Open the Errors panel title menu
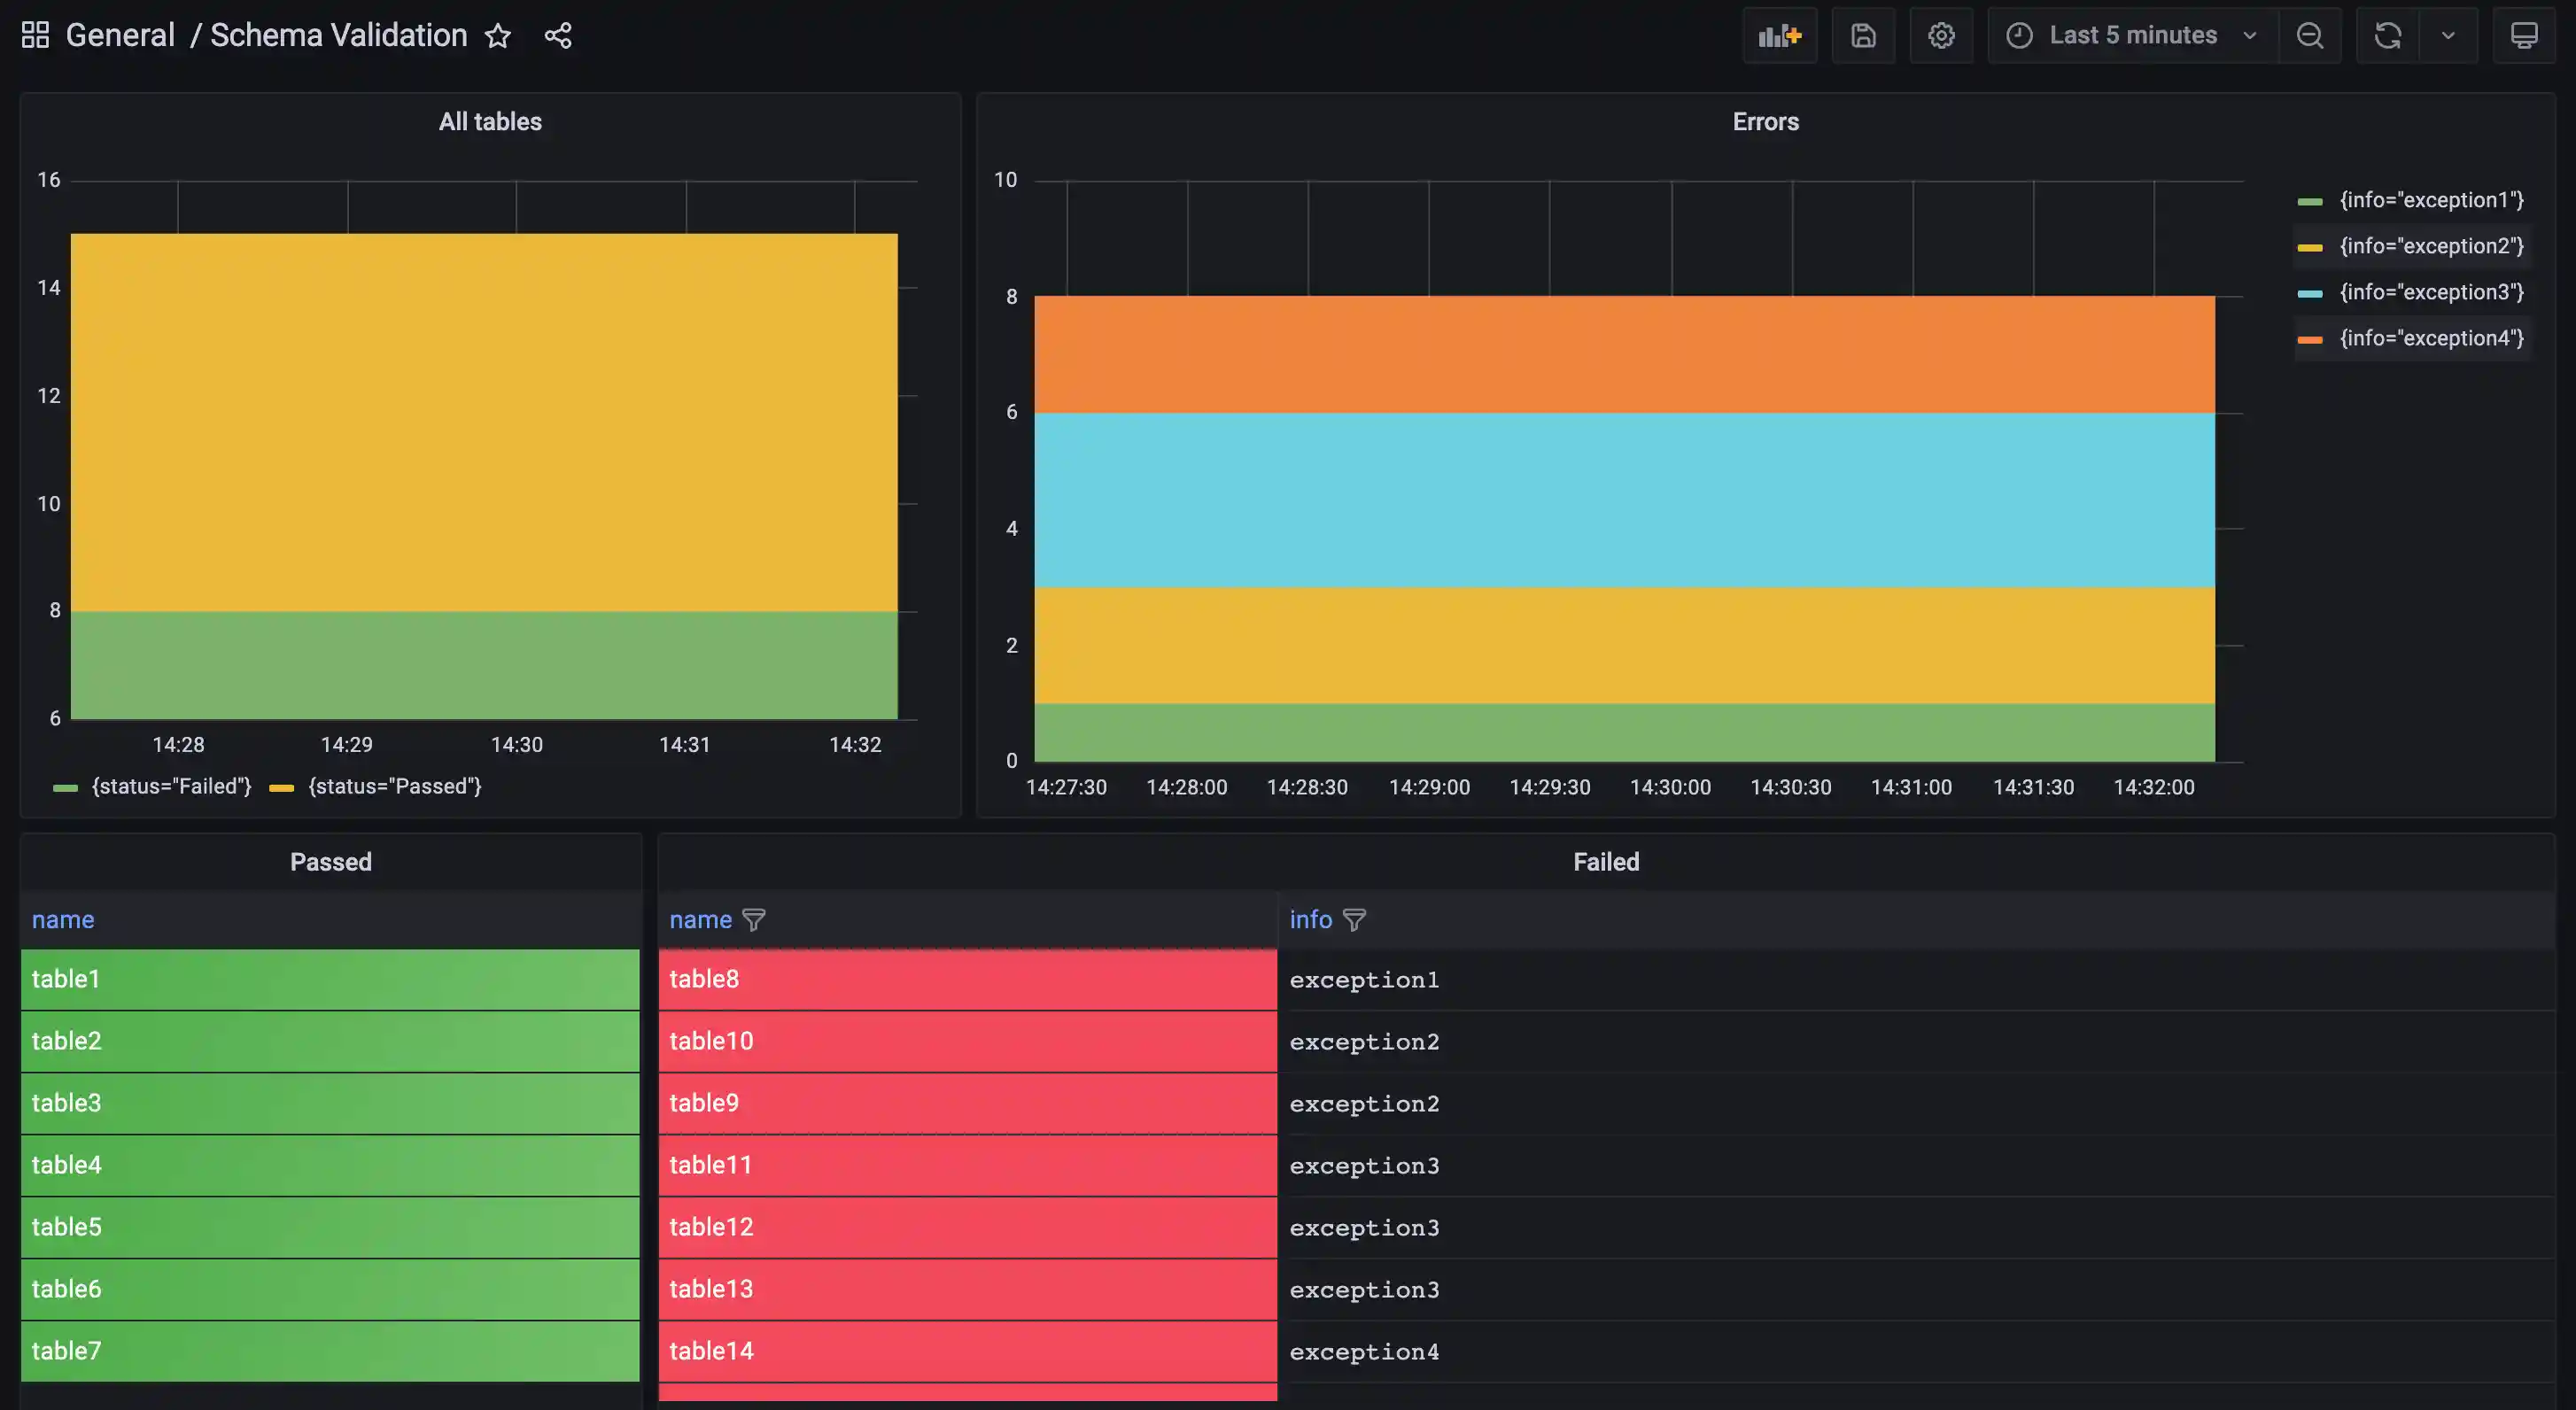The width and height of the screenshot is (2576, 1410). click(x=1765, y=122)
